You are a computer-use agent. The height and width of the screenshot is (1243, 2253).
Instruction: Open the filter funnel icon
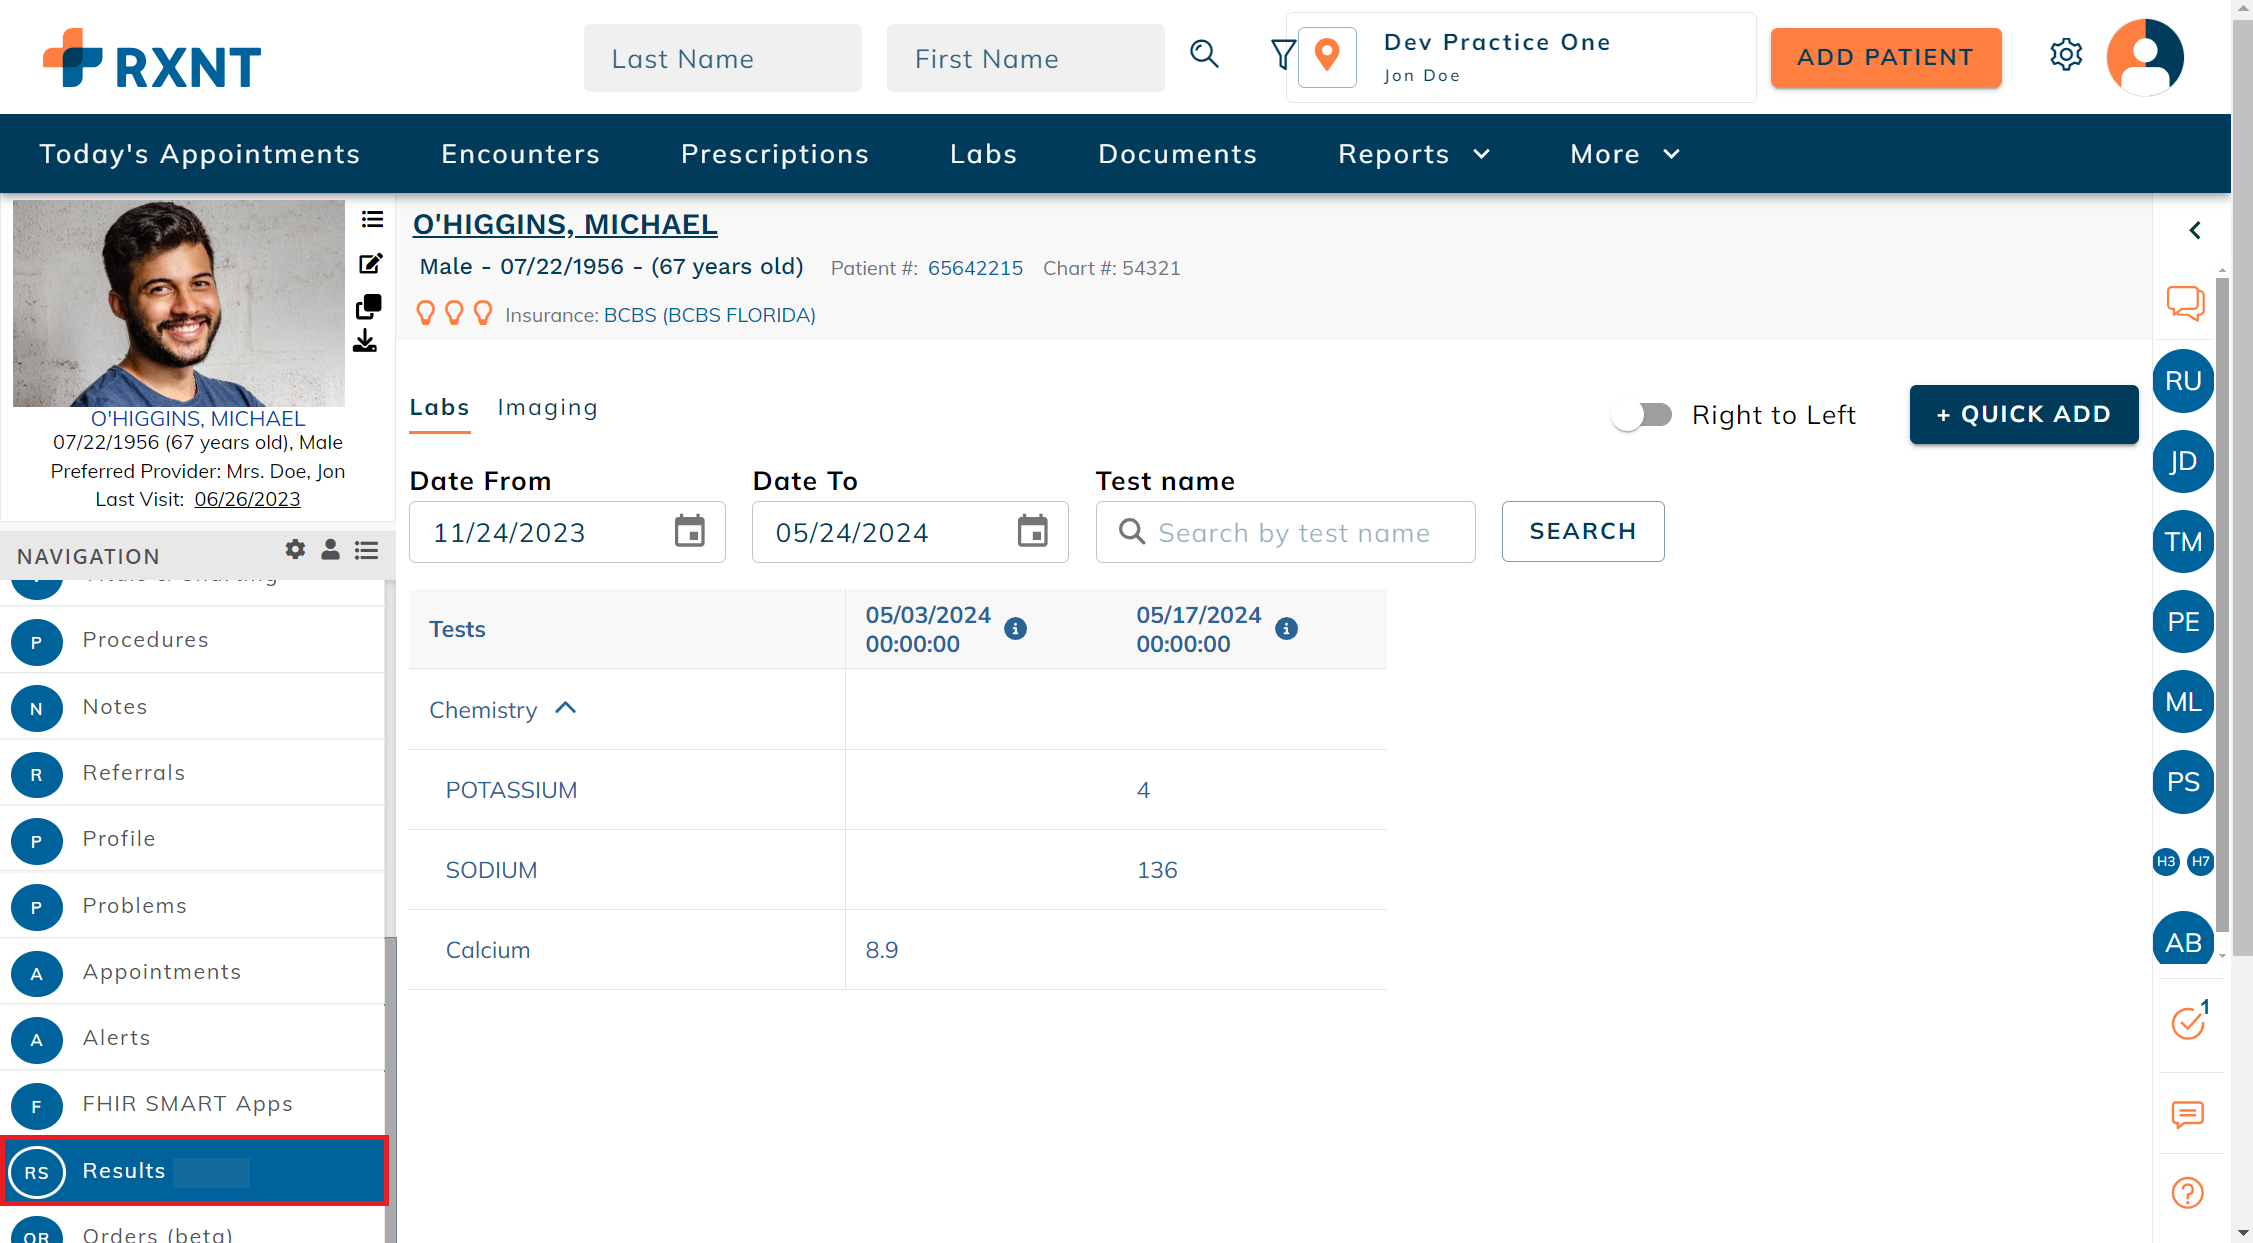click(1283, 55)
